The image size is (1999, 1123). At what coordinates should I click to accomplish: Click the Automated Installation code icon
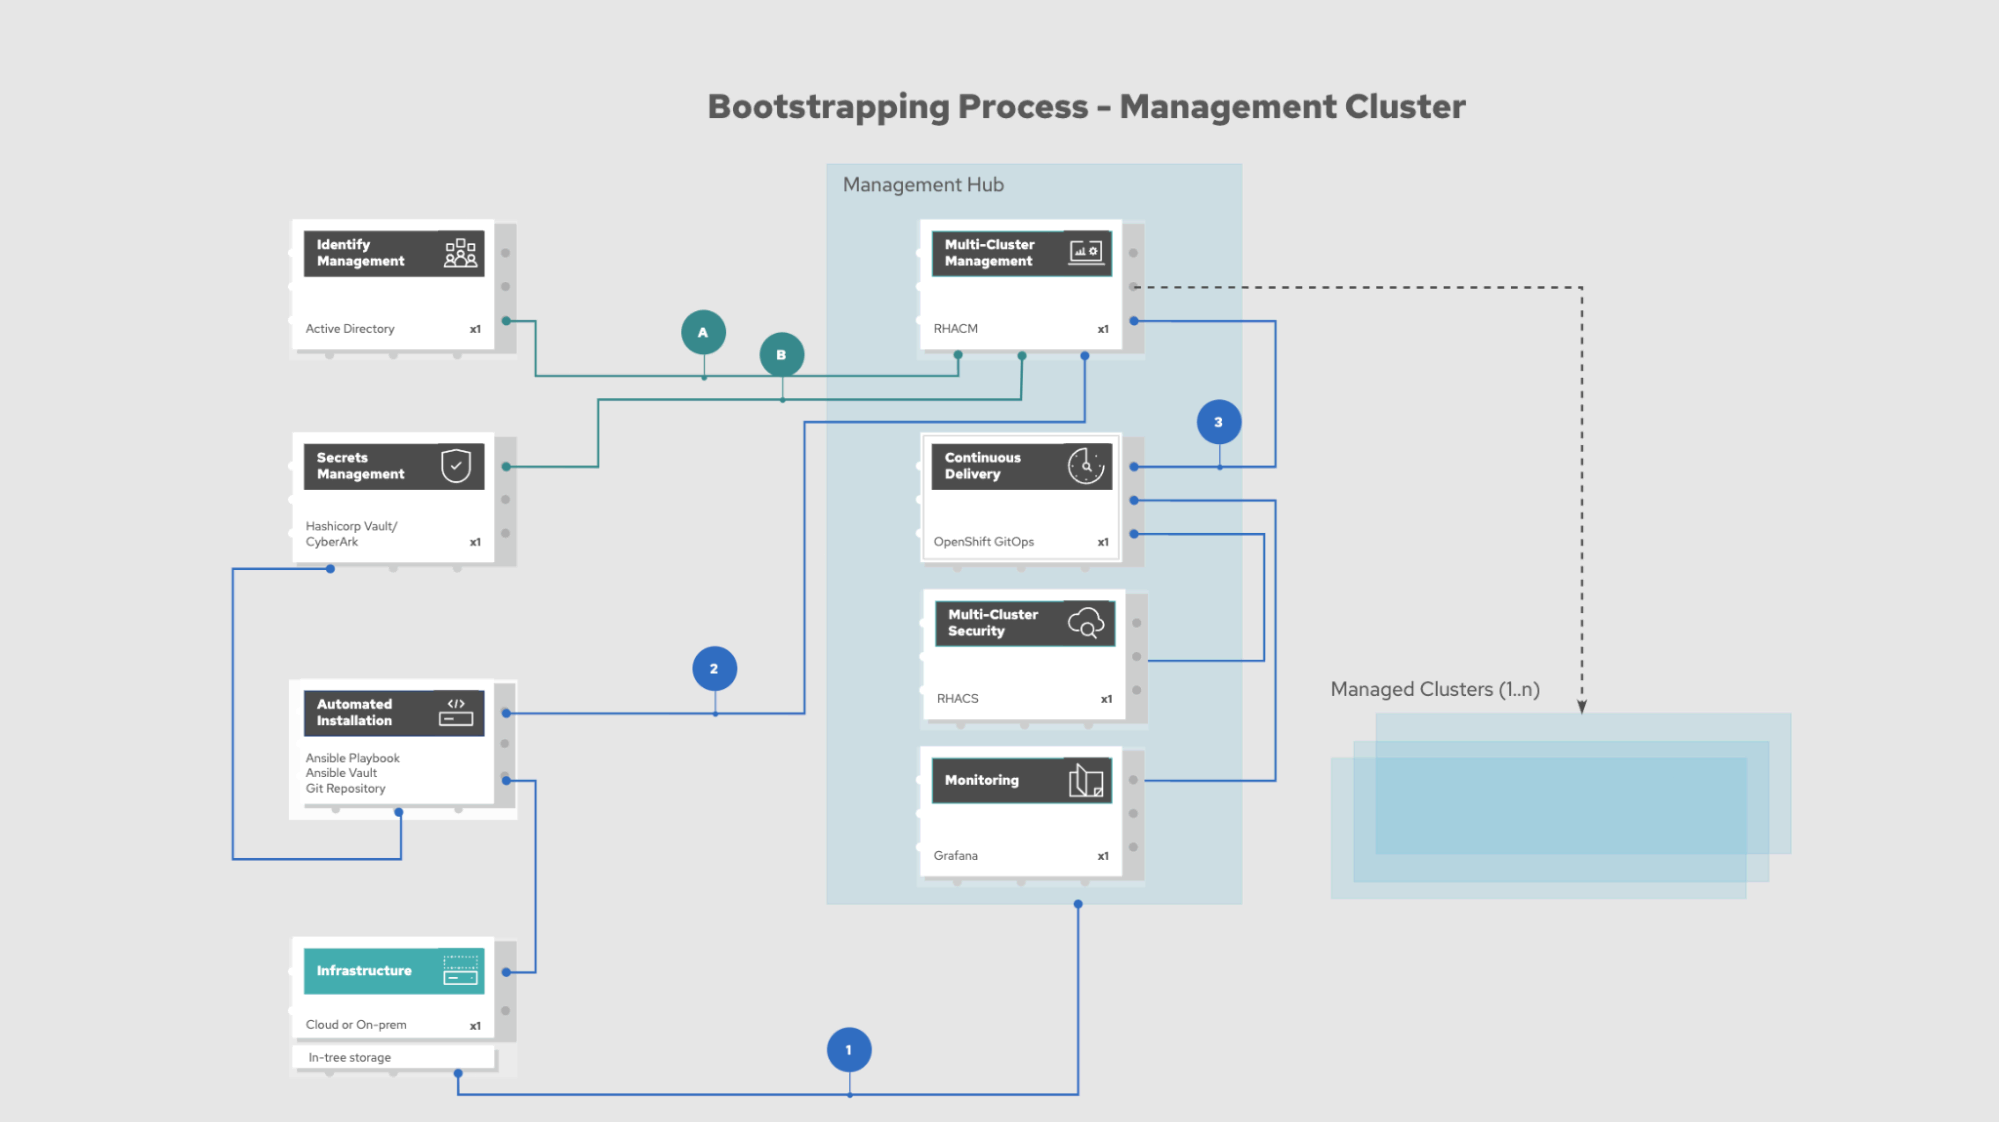click(456, 712)
